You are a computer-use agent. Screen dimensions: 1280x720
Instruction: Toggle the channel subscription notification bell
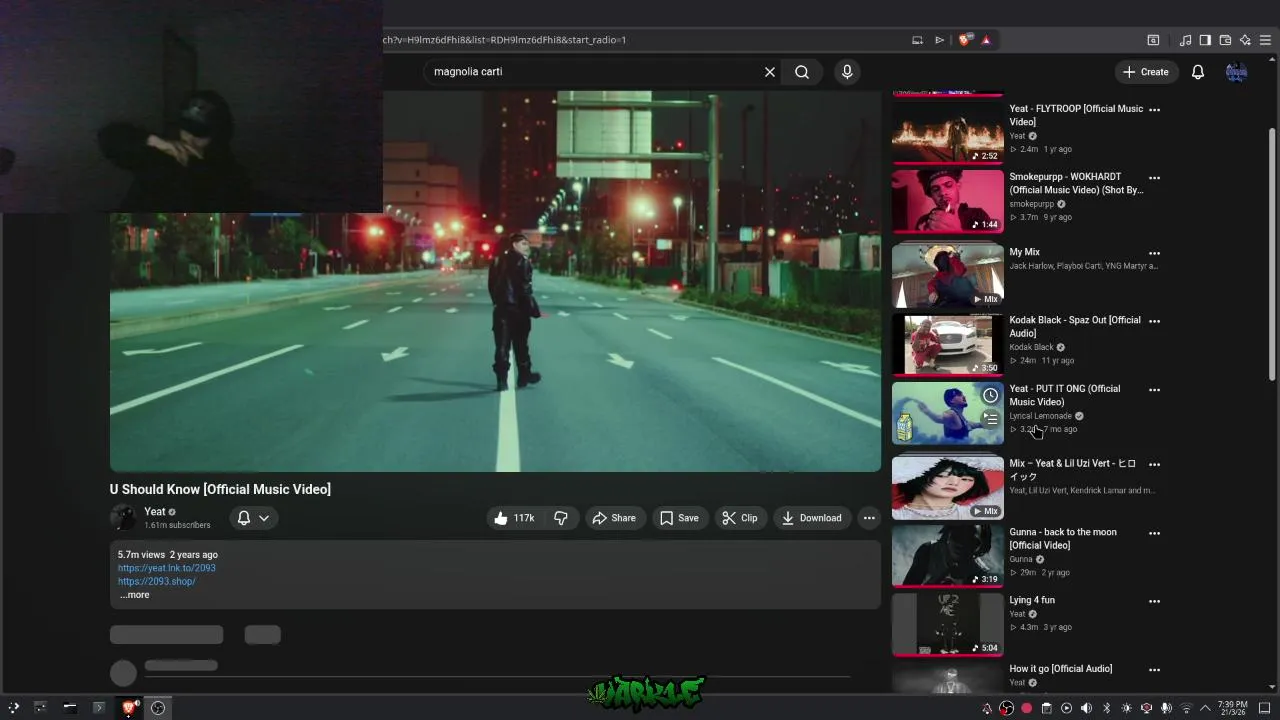click(x=244, y=518)
